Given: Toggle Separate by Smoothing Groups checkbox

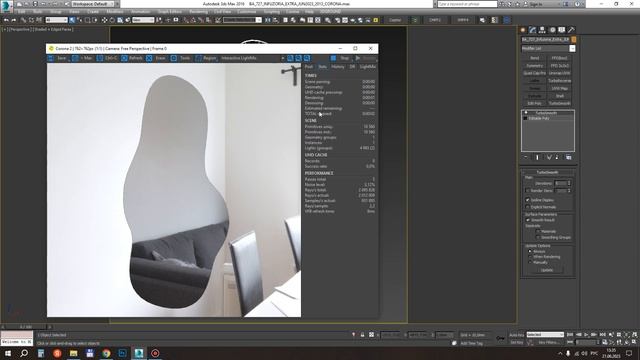Looking at the screenshot, I should click(538, 237).
